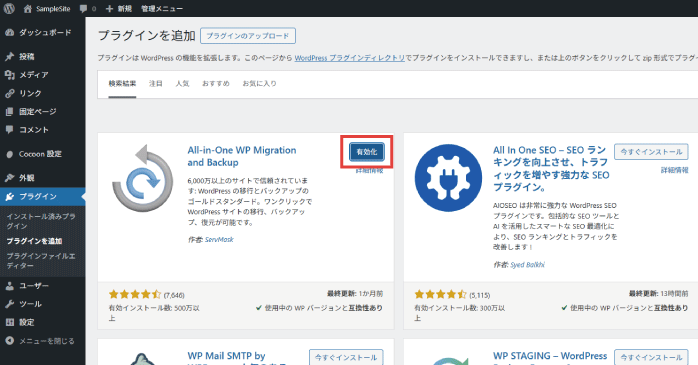Open メディア sidebar icon
698x365 pixels.
point(9,75)
